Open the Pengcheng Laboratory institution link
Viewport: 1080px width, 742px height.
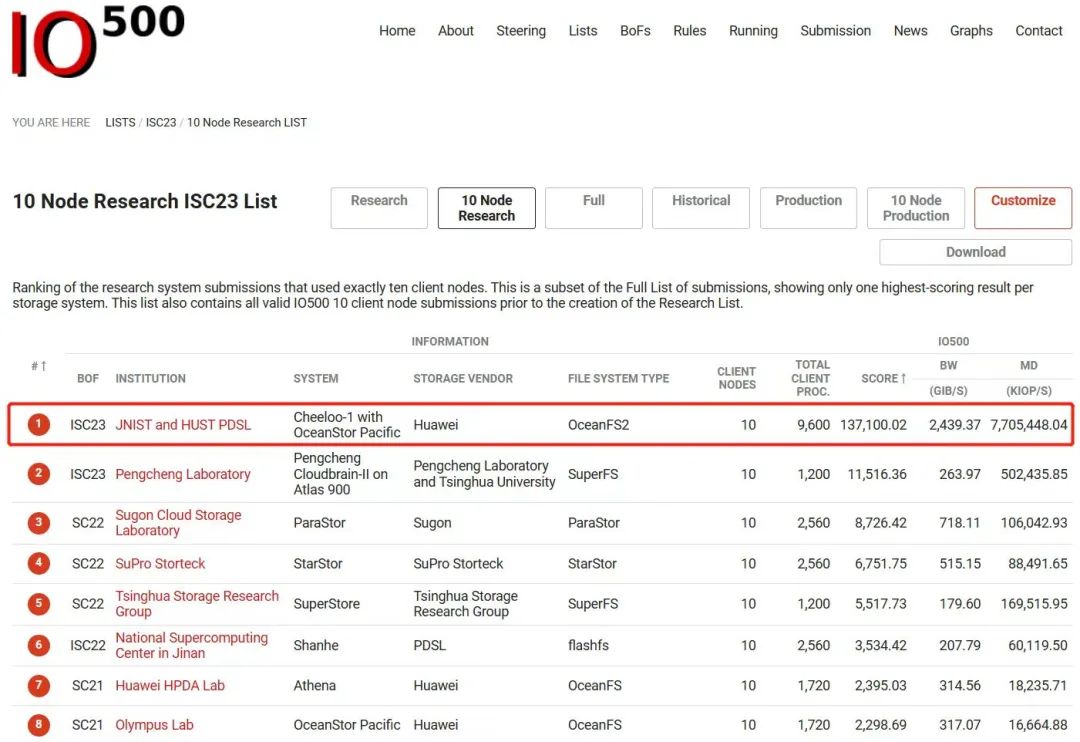point(183,474)
